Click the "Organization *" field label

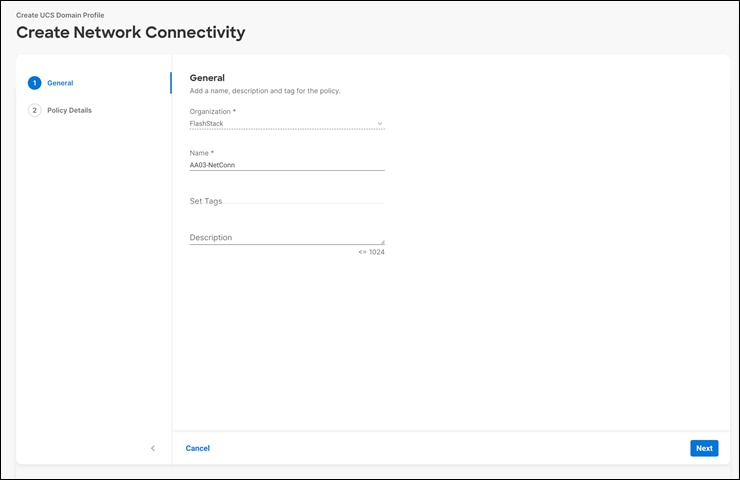(x=212, y=111)
